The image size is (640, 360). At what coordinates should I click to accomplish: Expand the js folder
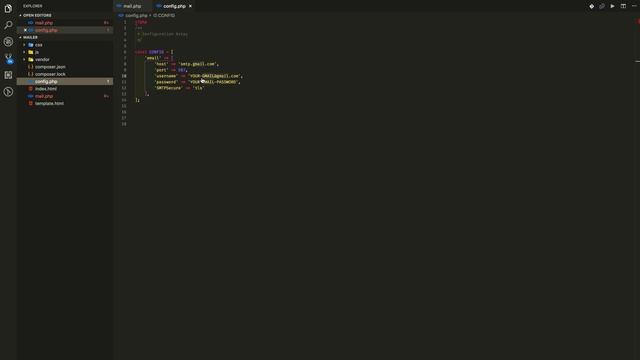click(x=37, y=52)
